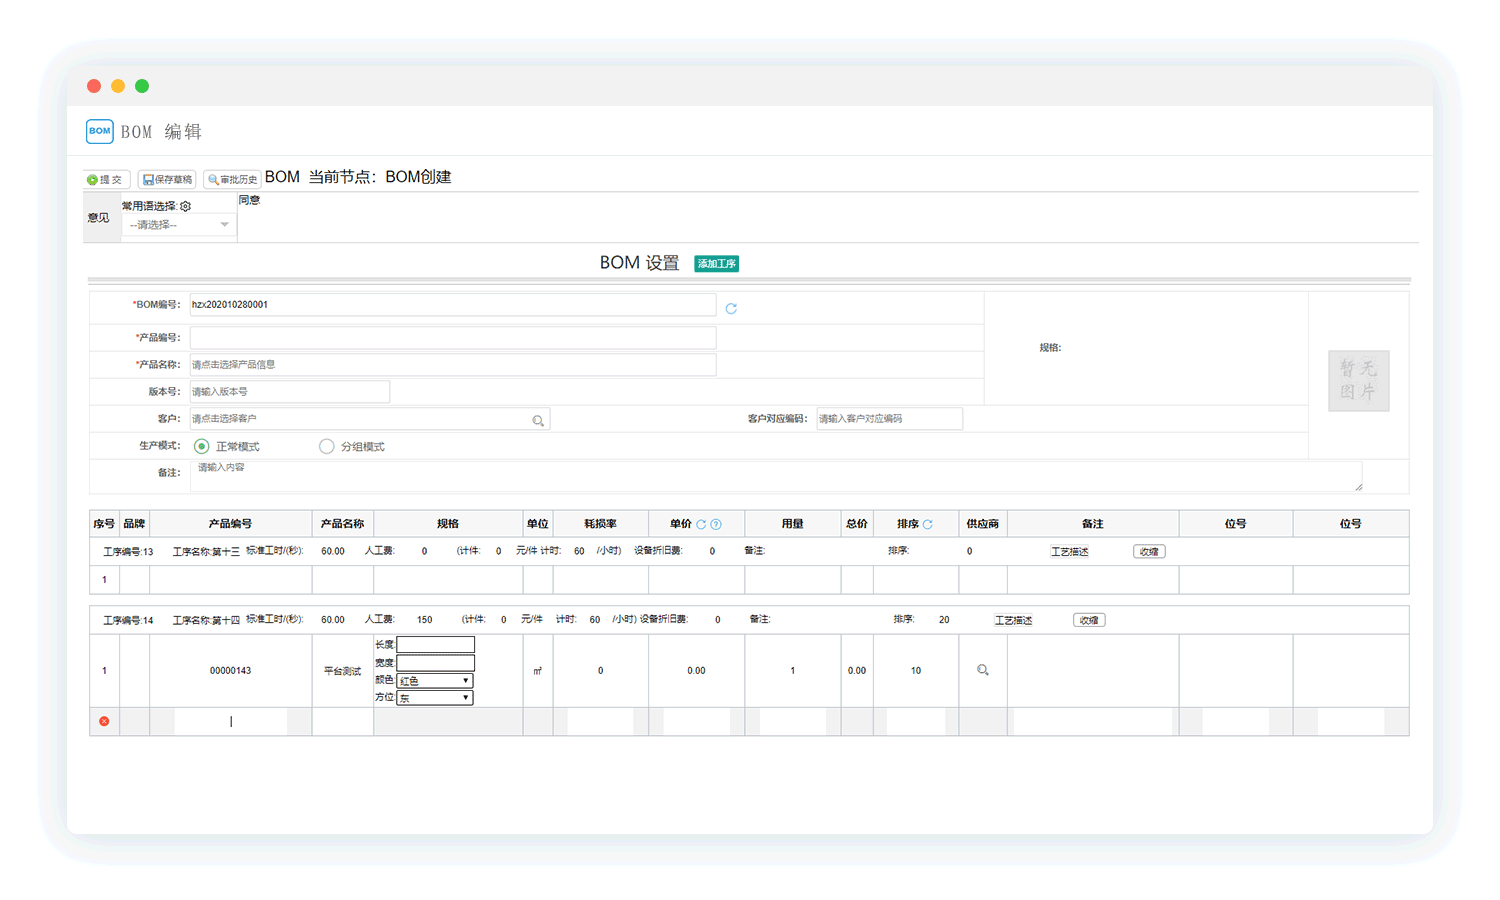Select the 正常模式 radio button
Image resolution: width=1500 pixels, height=900 pixels.
(202, 447)
